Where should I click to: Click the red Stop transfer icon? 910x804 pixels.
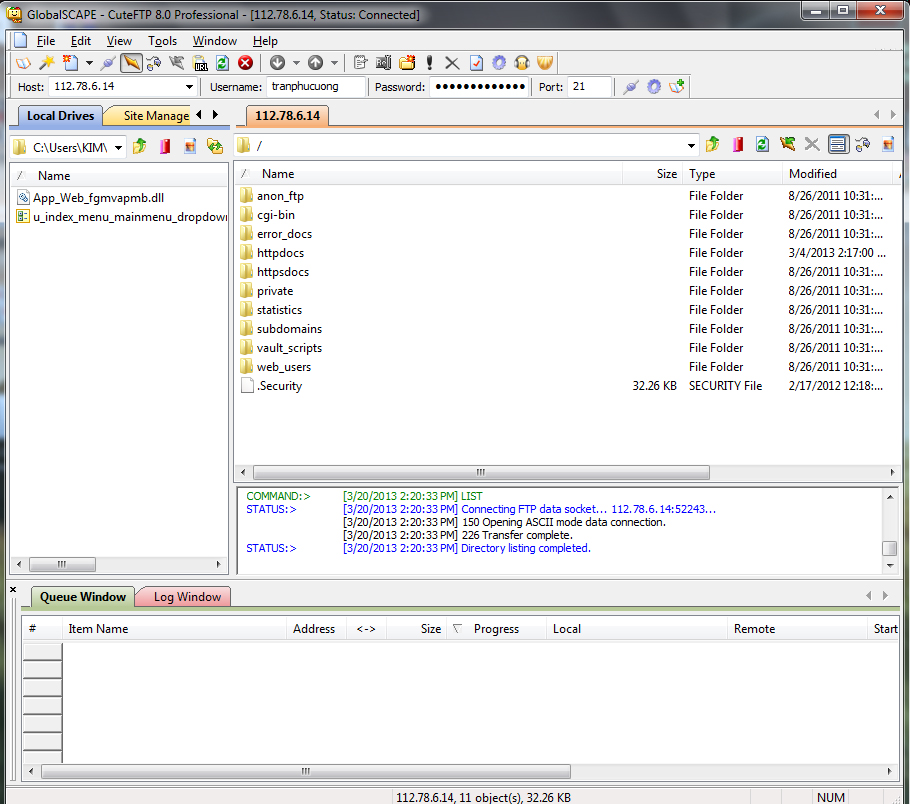click(245, 63)
